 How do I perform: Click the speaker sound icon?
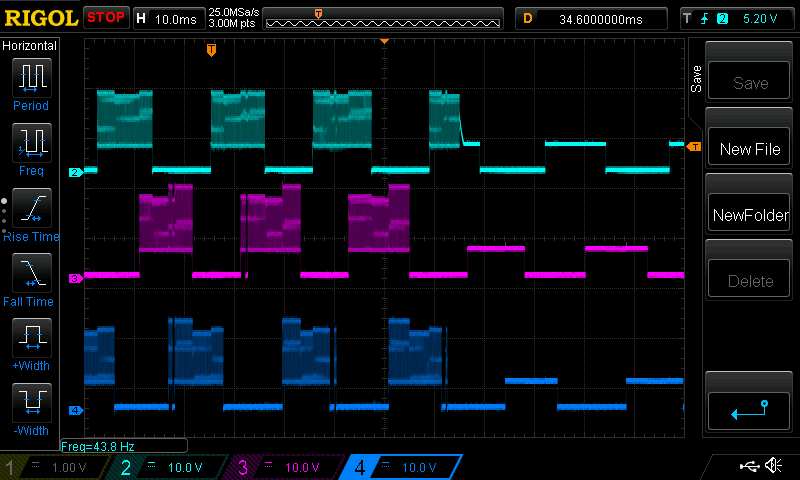[774, 465]
